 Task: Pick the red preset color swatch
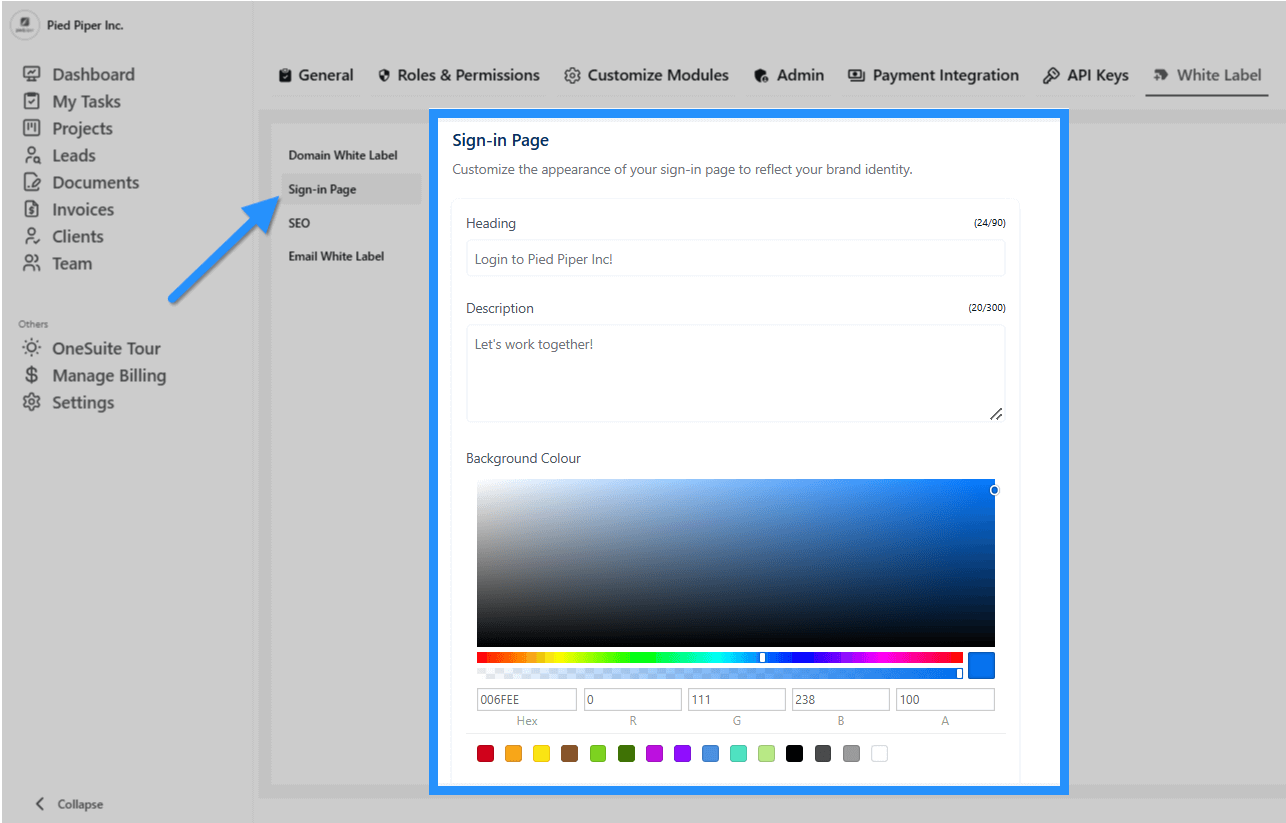[x=485, y=753]
